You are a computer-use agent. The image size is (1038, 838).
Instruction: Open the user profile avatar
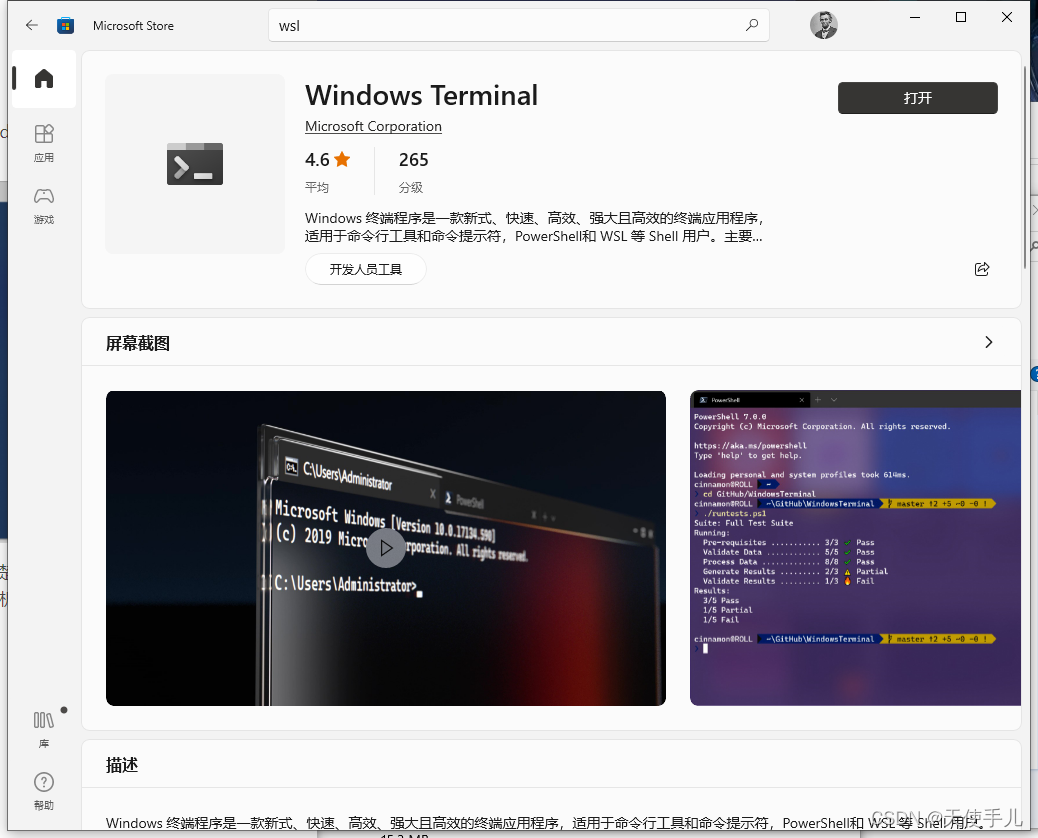coord(824,25)
